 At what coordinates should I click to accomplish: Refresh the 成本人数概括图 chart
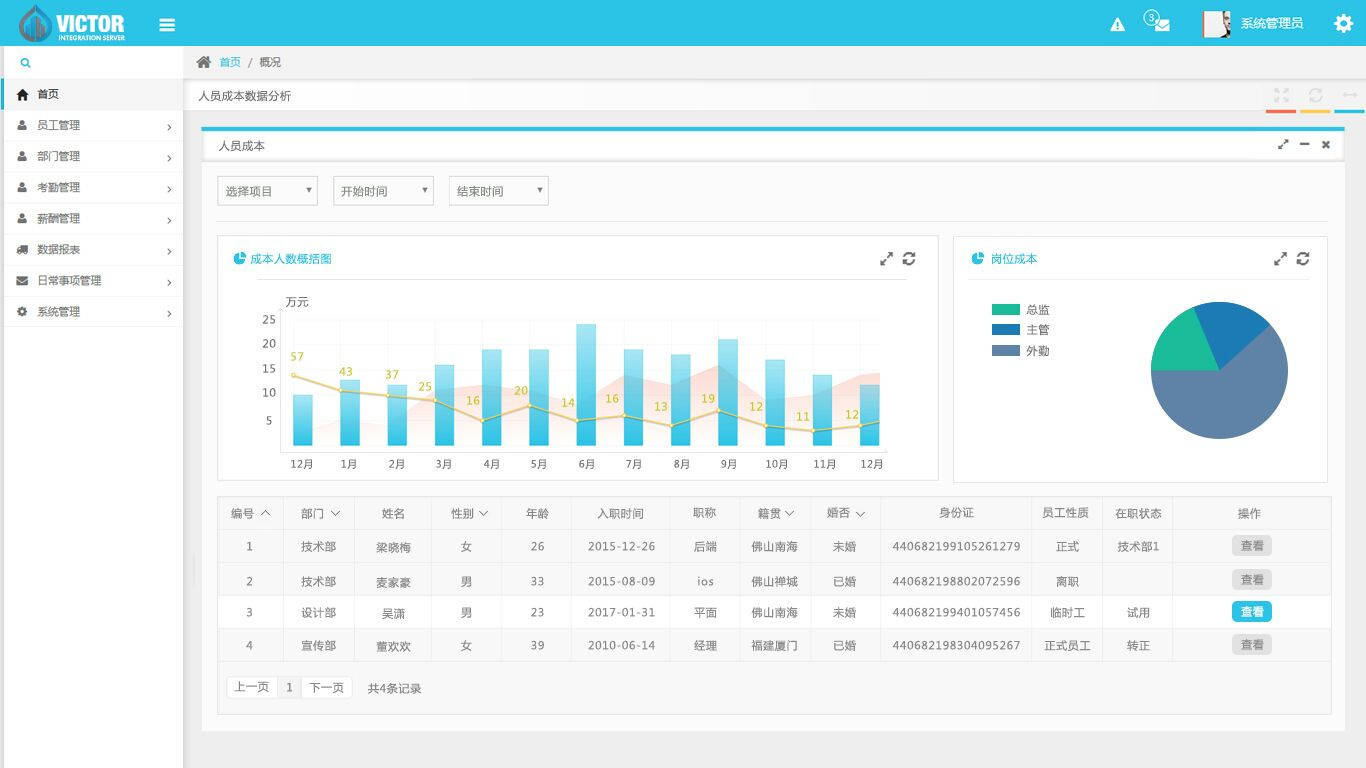click(x=909, y=259)
